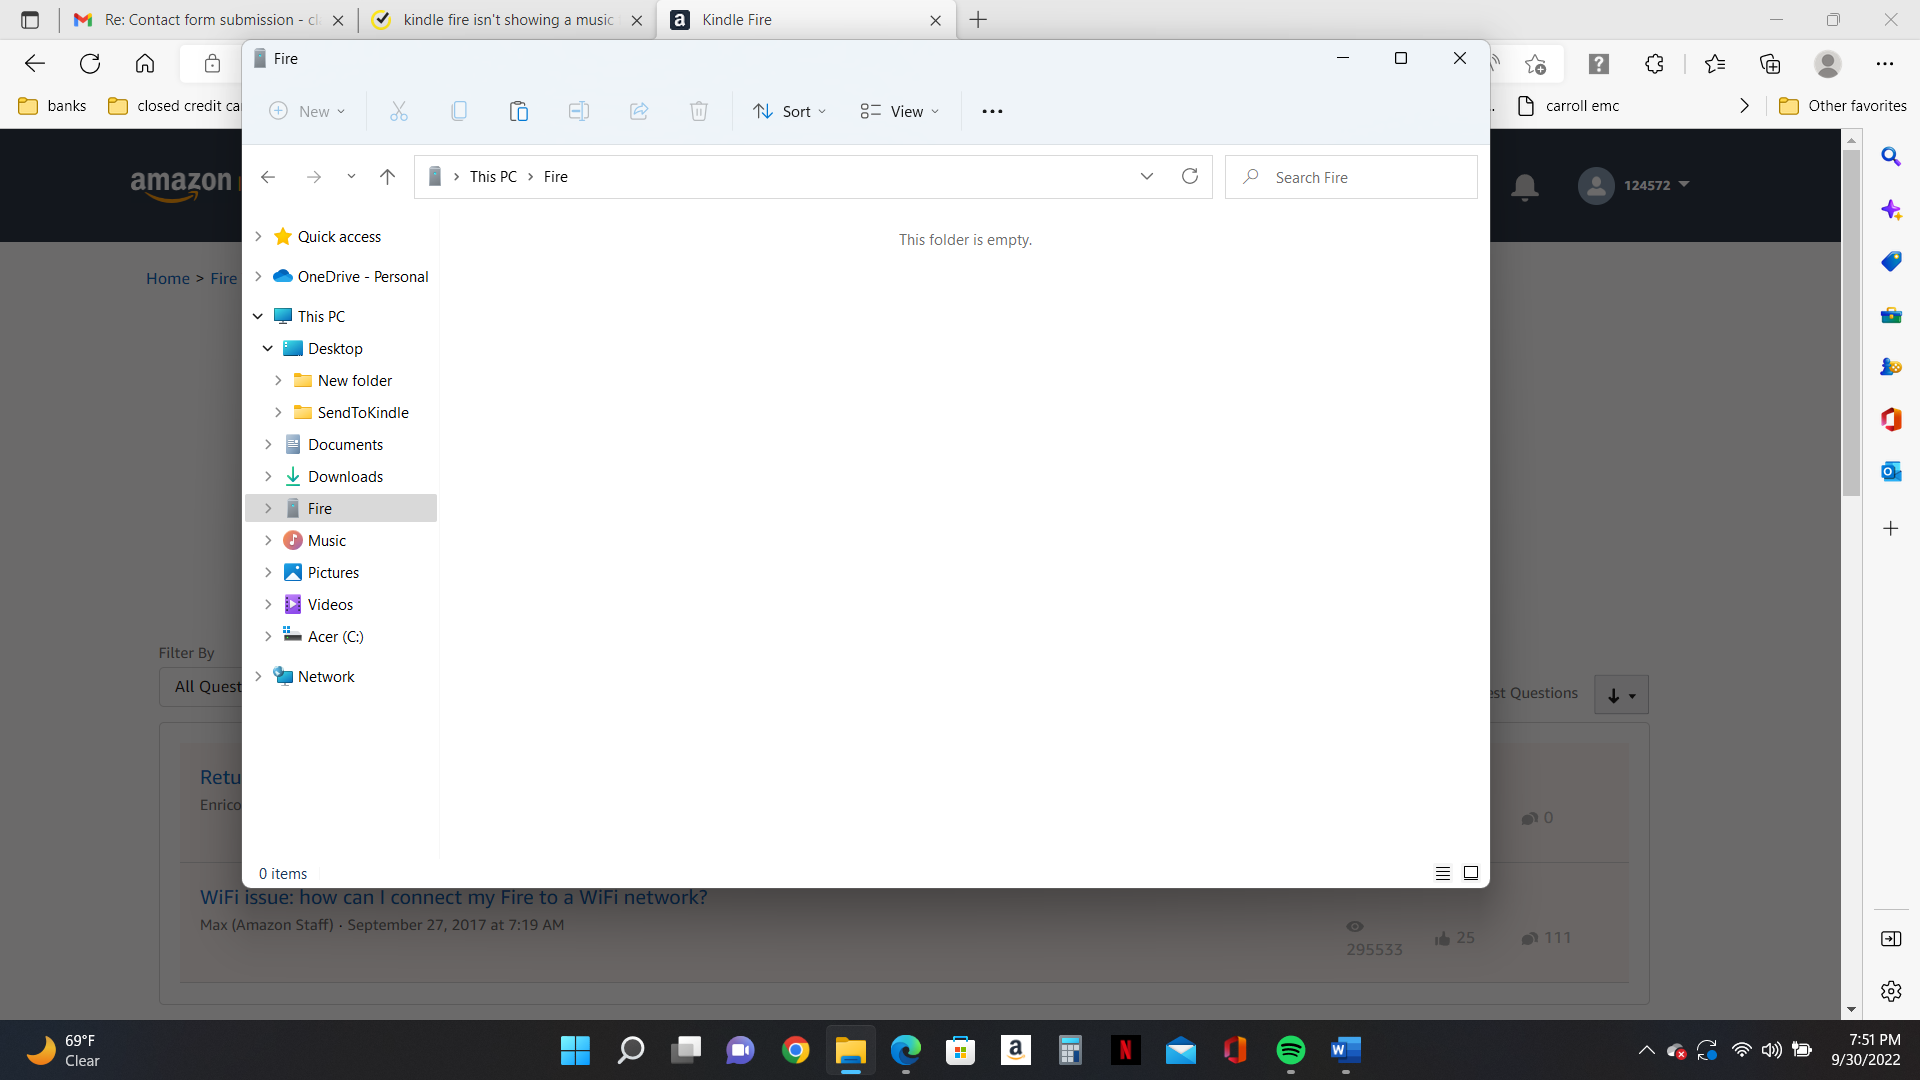
Task: Open the New item menu
Action: coord(307,111)
